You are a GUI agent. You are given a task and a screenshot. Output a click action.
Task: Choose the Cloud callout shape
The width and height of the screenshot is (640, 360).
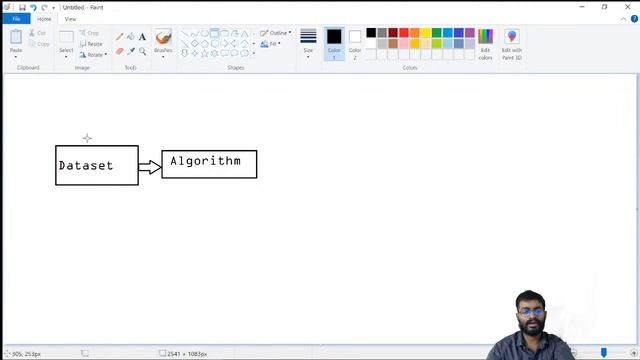(x=244, y=53)
